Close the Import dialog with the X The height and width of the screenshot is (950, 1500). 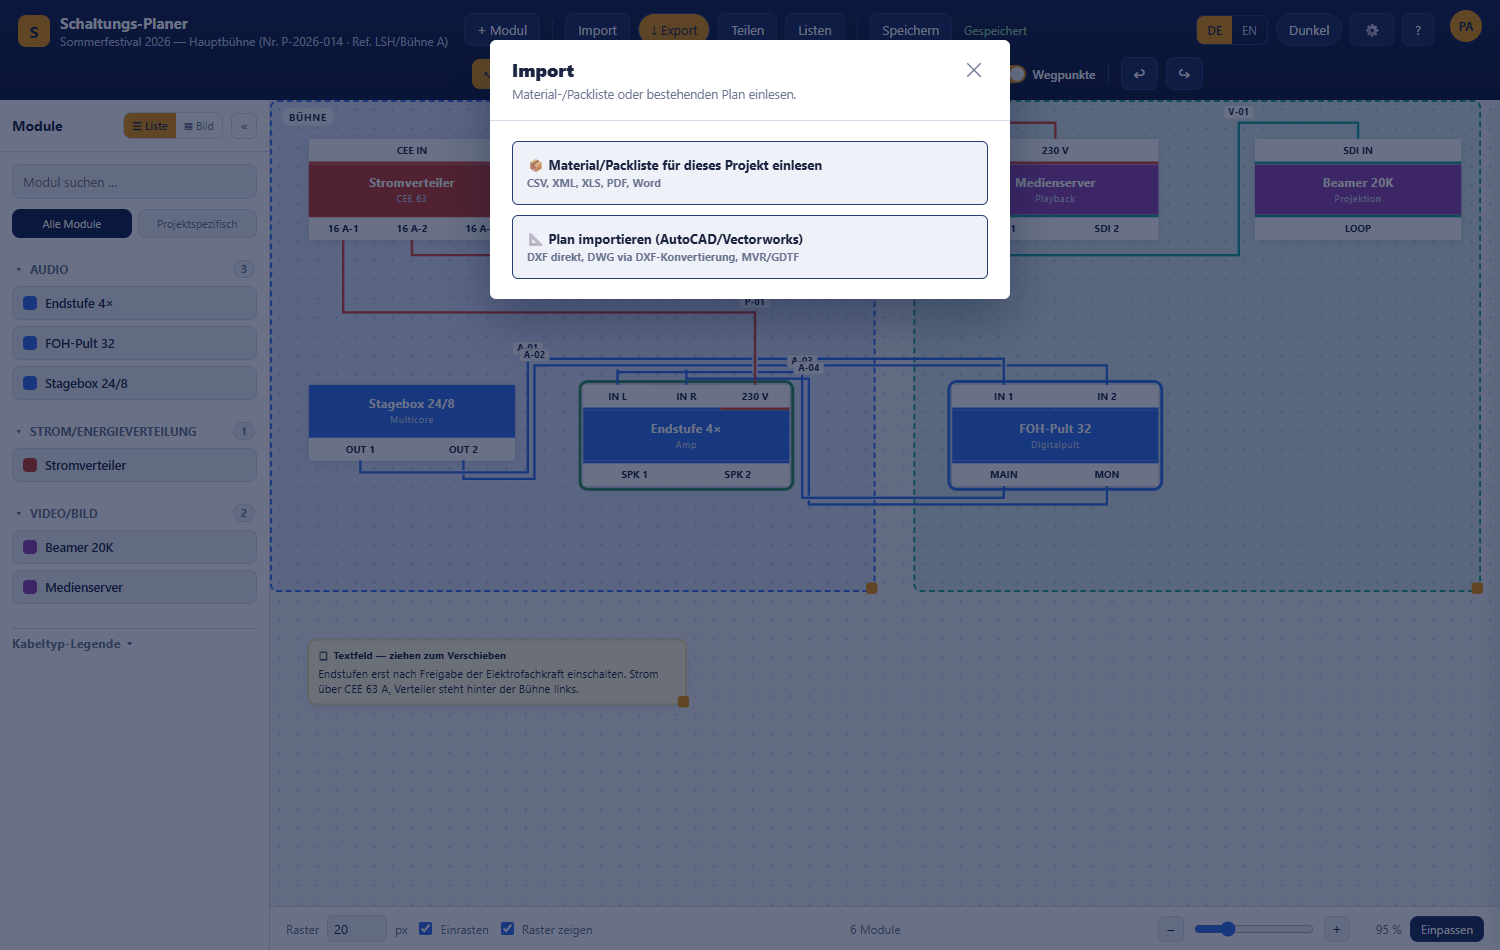(974, 70)
